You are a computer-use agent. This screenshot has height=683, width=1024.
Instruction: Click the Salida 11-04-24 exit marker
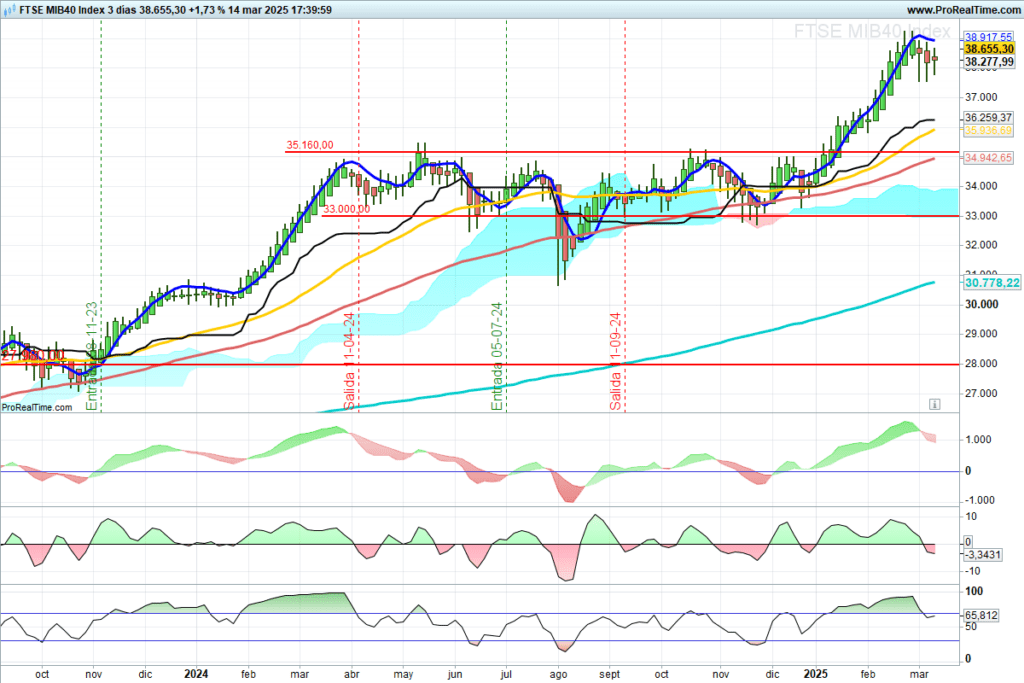coord(349,361)
